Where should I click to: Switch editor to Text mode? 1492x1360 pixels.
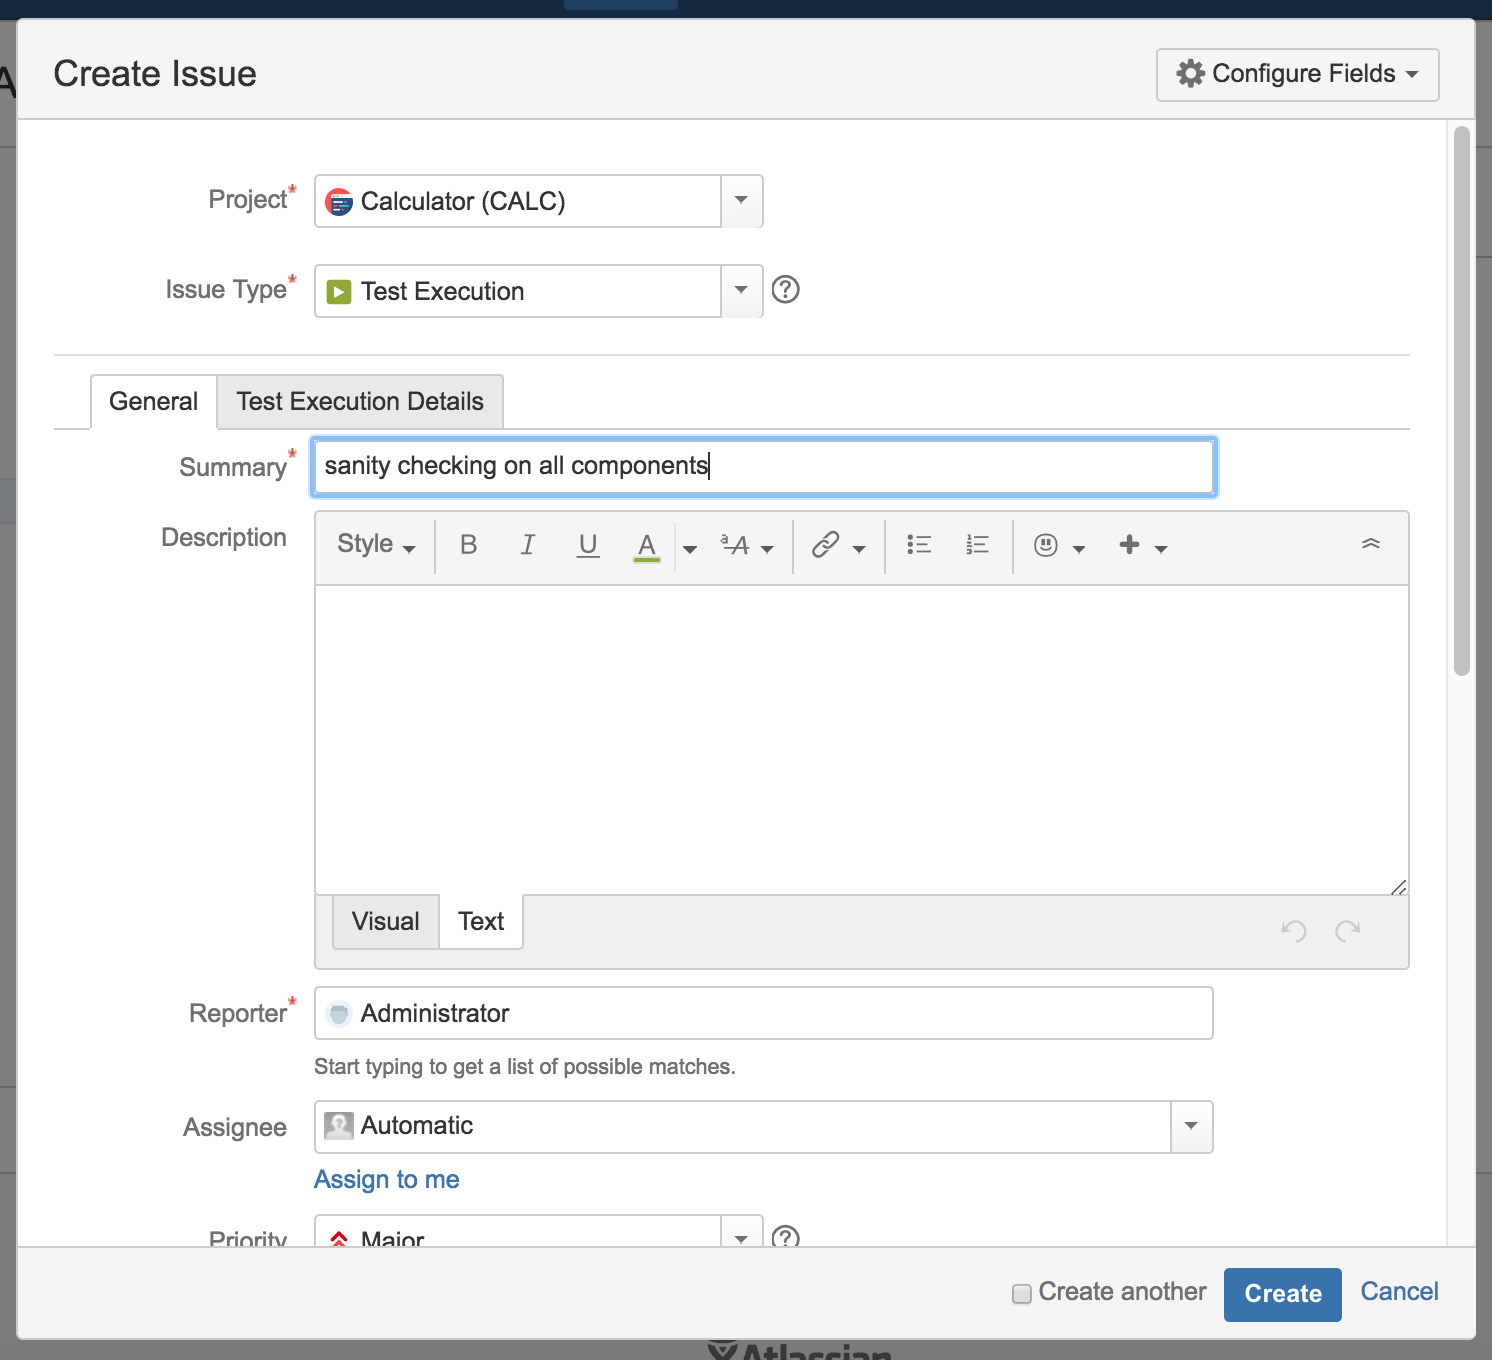tap(481, 922)
